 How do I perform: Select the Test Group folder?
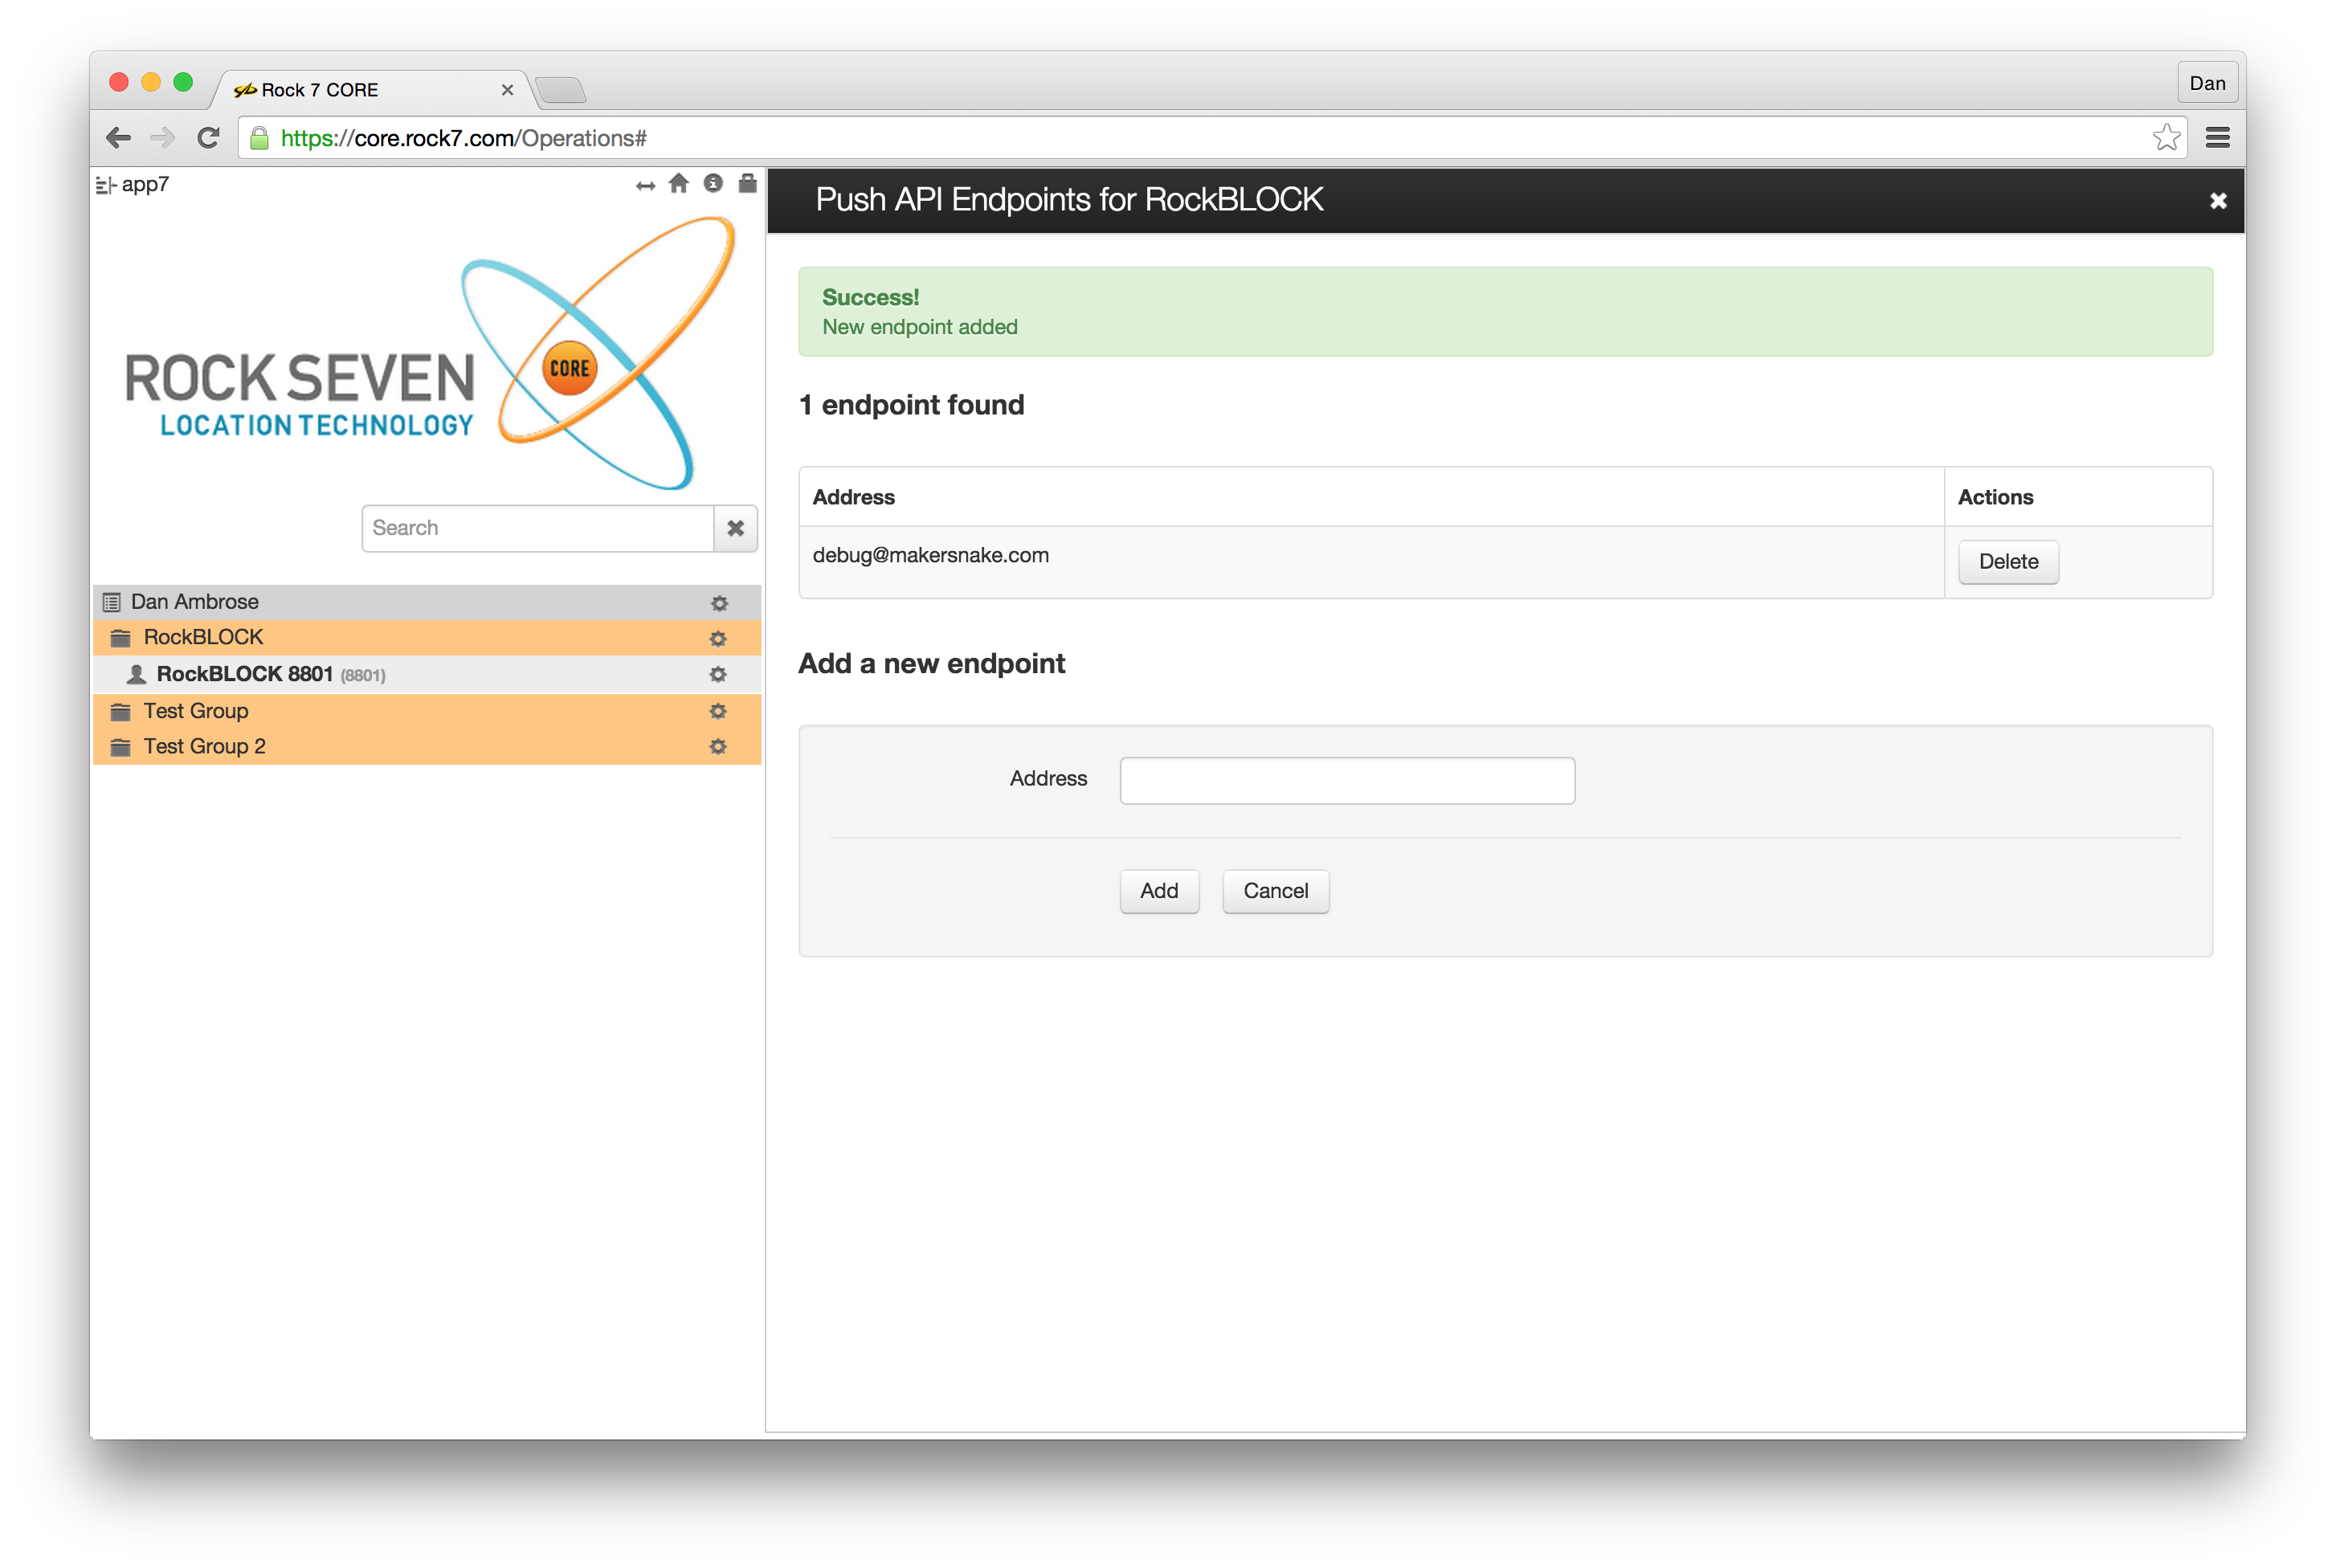(x=427, y=711)
